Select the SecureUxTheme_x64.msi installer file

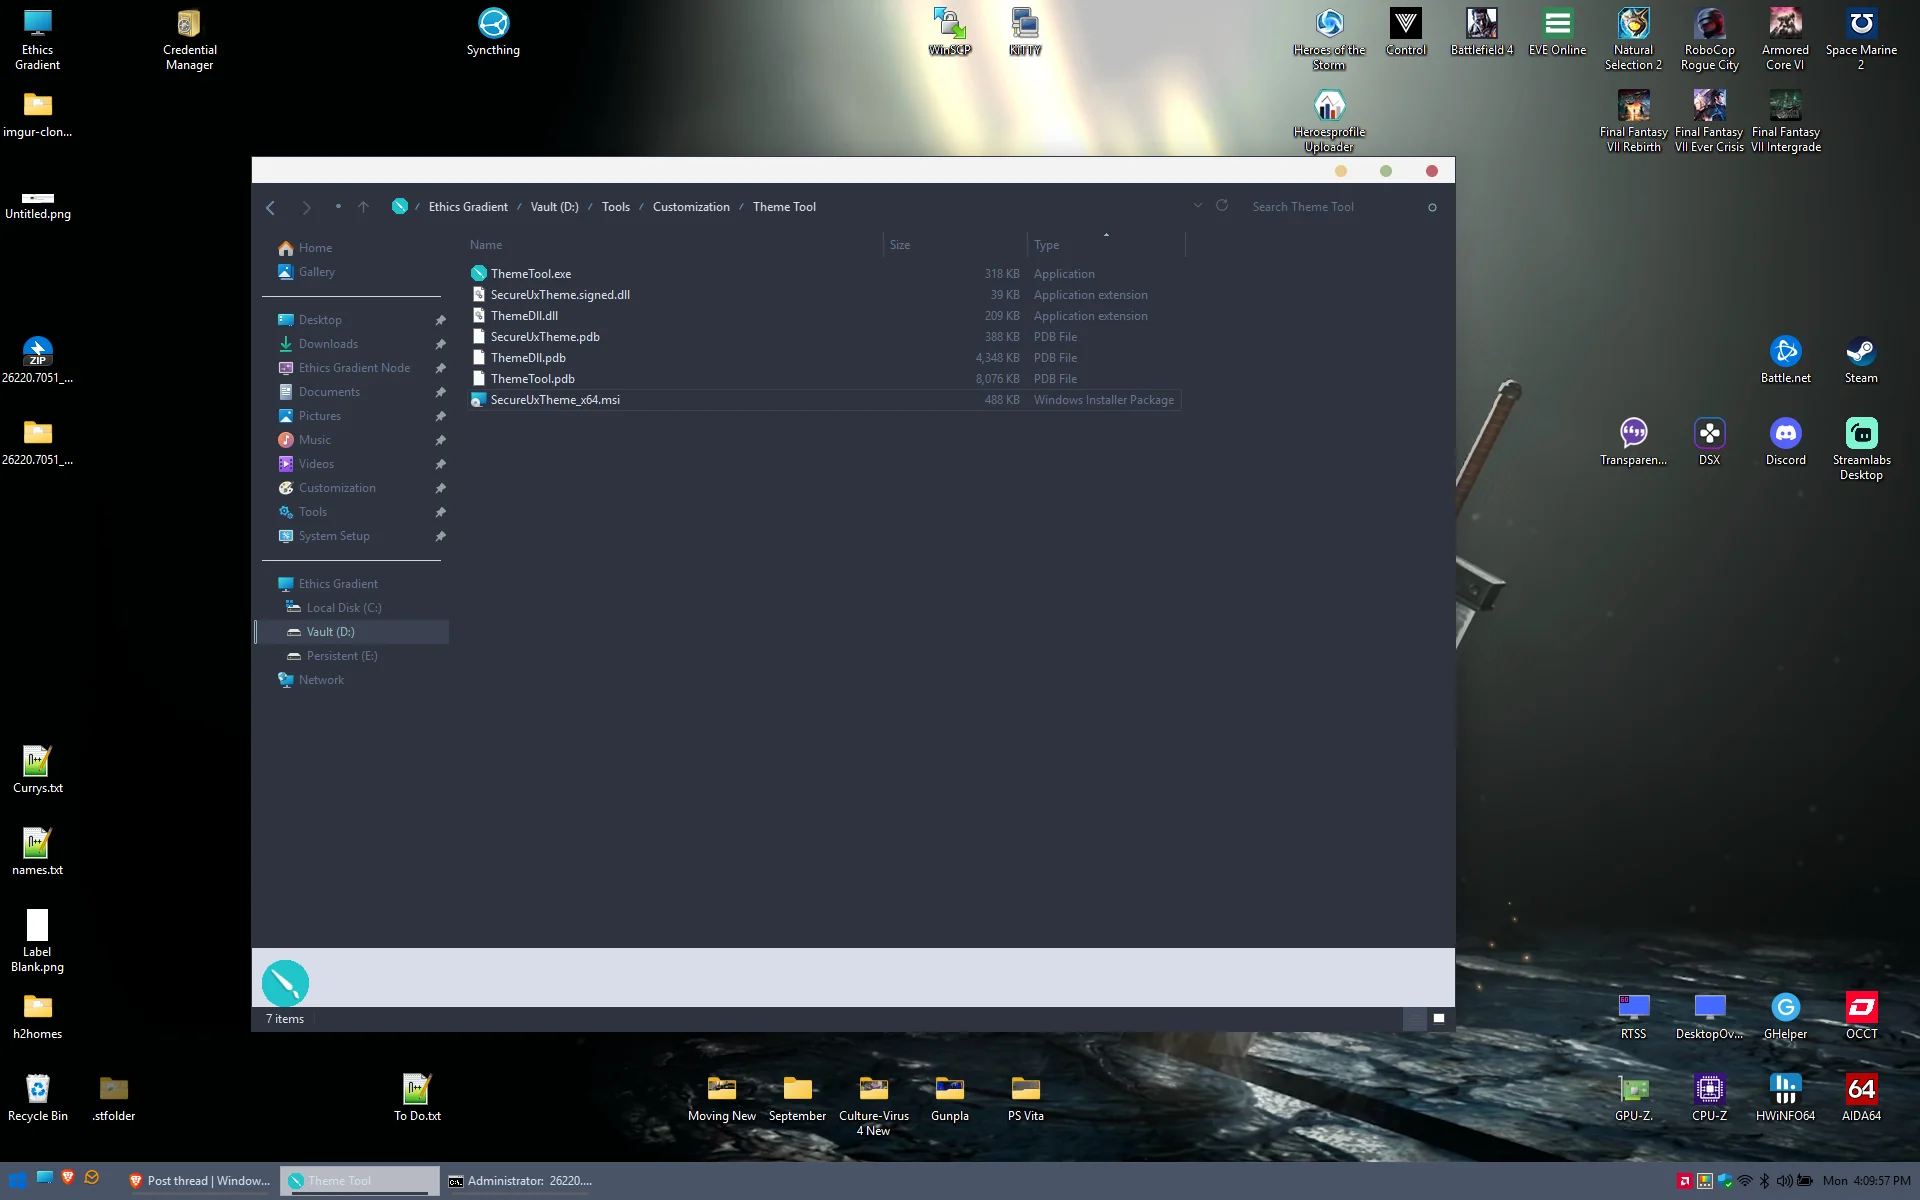click(x=825, y=400)
